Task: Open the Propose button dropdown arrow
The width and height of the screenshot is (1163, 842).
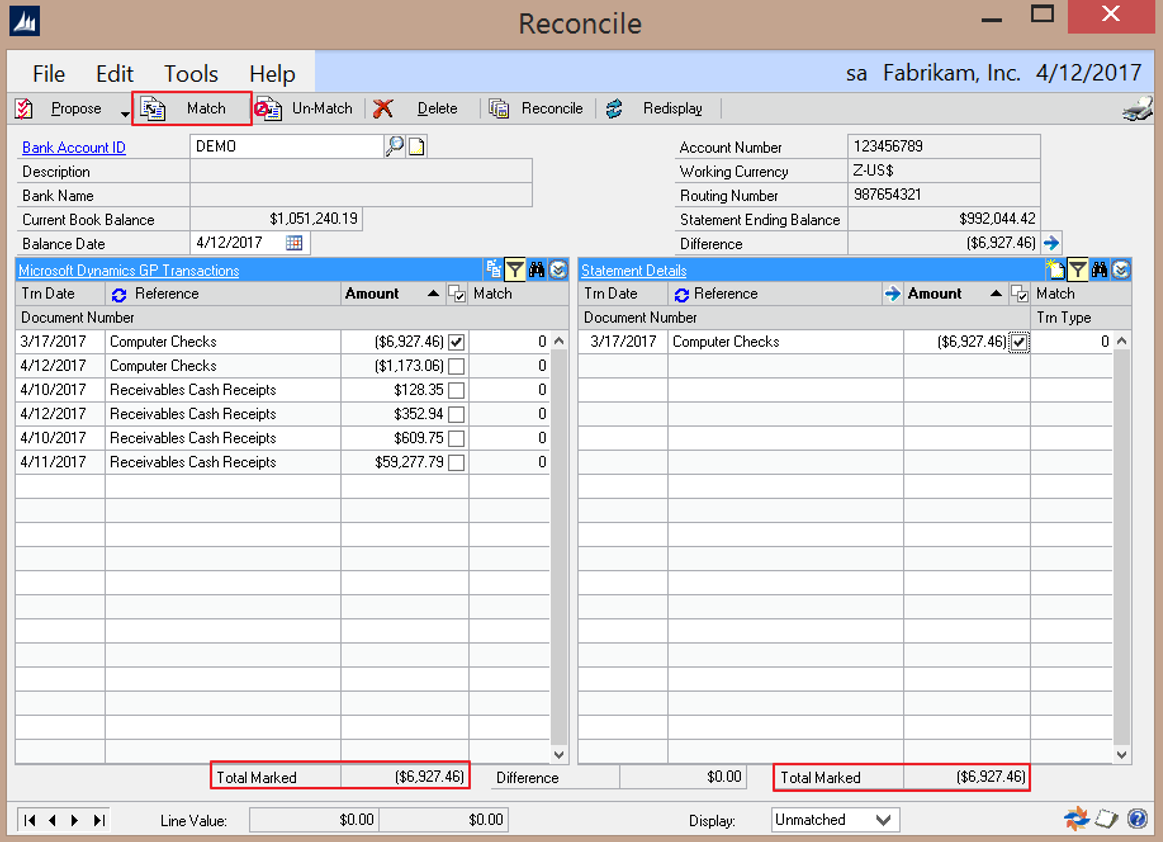Action: pyautogui.click(x=125, y=111)
